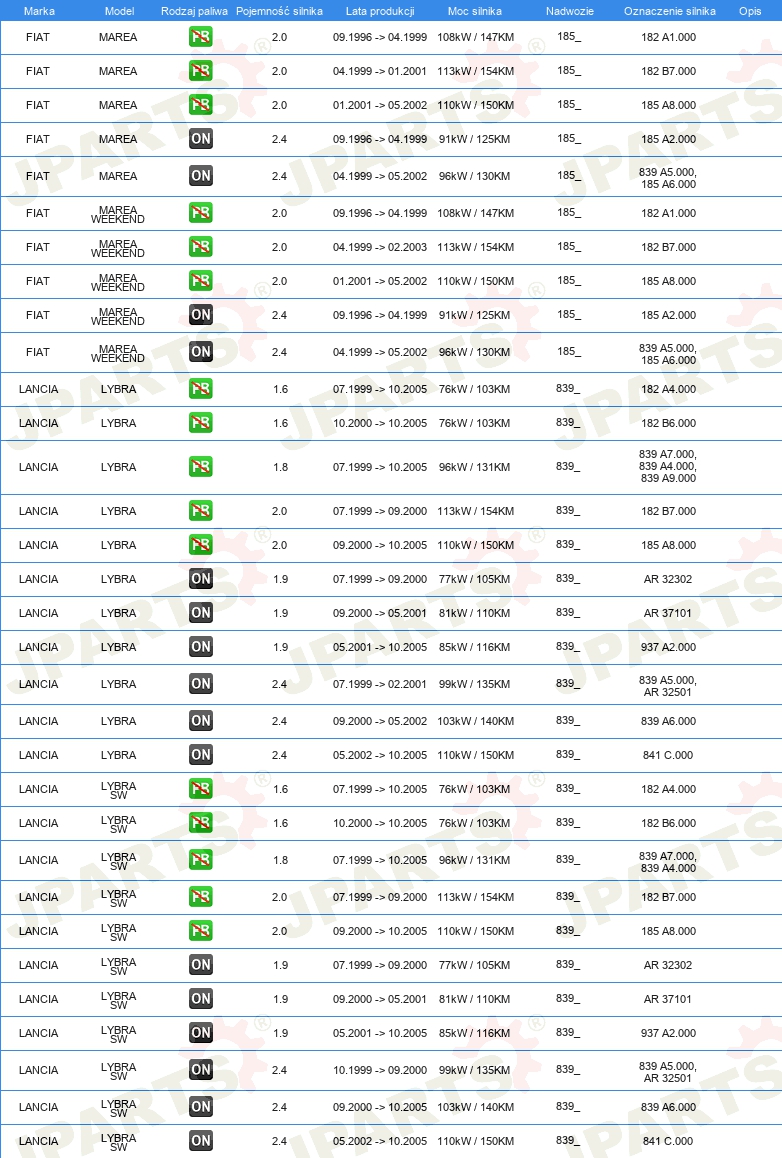The height and width of the screenshot is (1158, 782).
Task: Click the ON icon for the non-SW LYBRA 1.9 AR 32302 row
Action: pos(201,579)
